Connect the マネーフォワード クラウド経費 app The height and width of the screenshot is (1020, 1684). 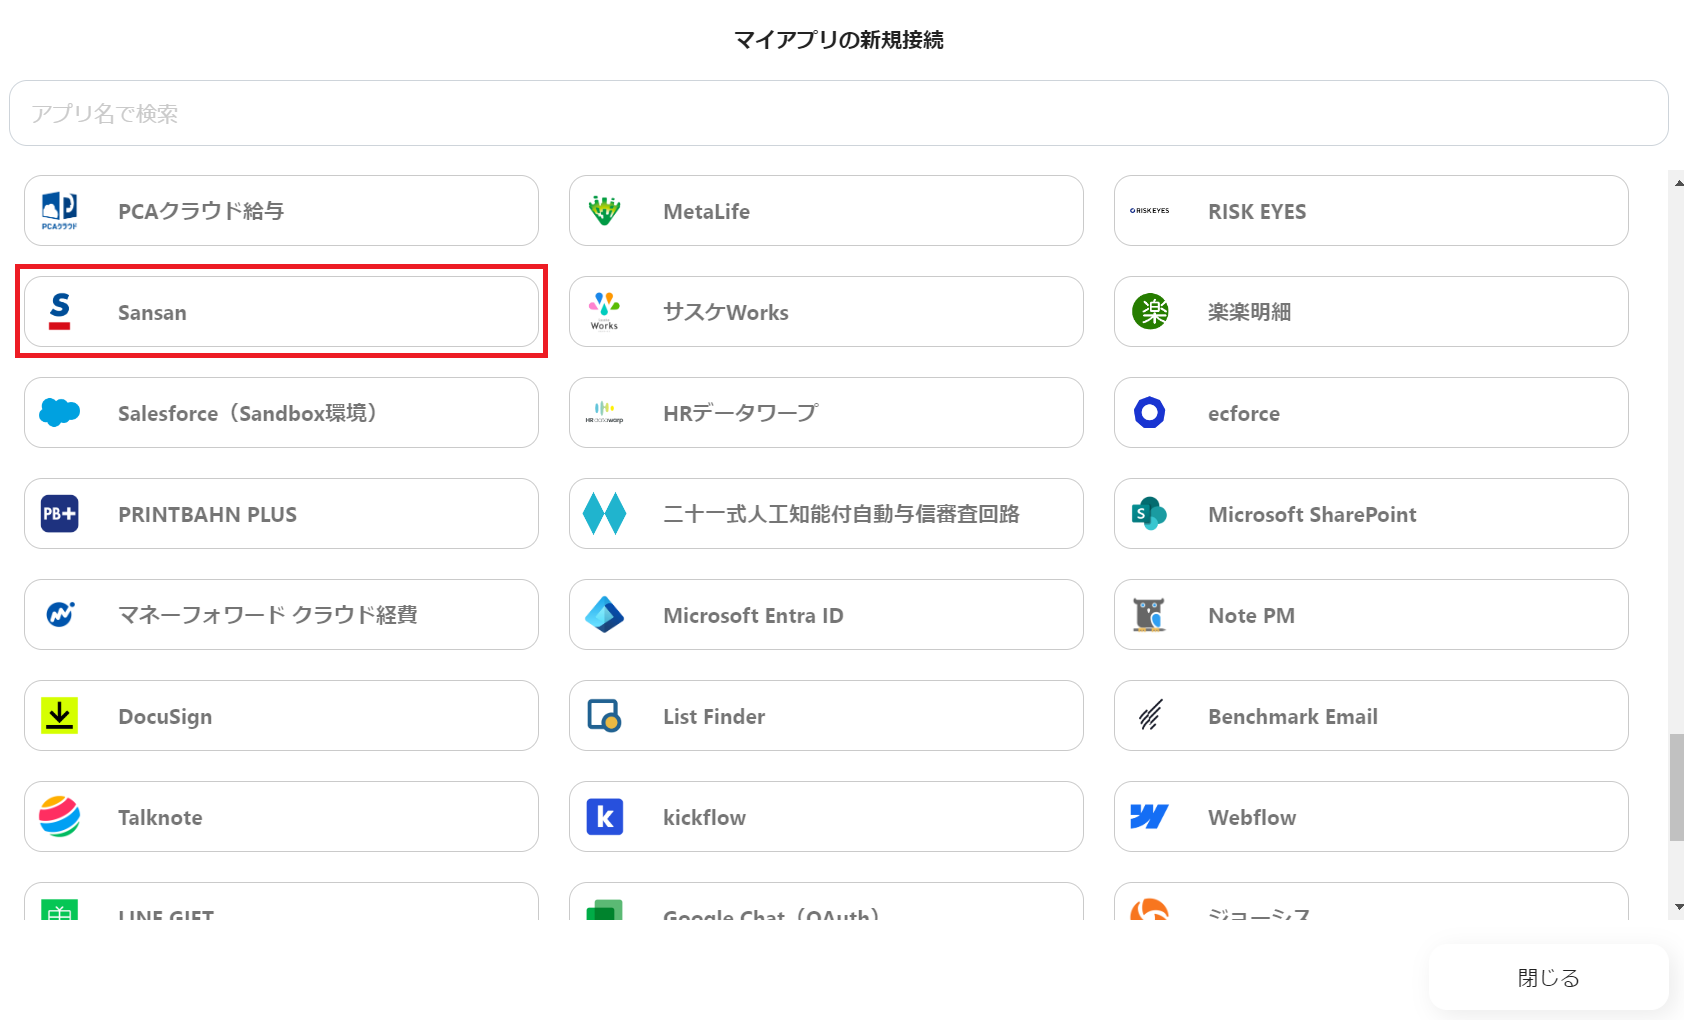click(x=281, y=614)
